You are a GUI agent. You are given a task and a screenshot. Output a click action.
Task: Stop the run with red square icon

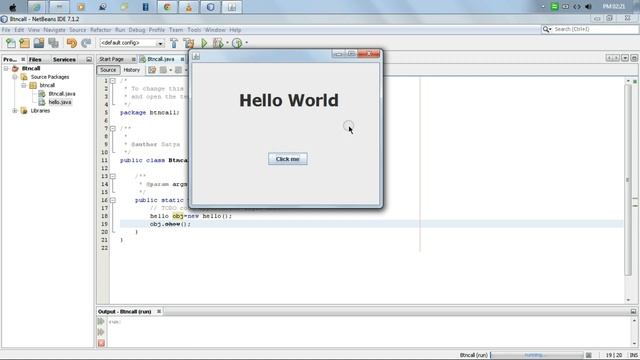click(x=101, y=343)
